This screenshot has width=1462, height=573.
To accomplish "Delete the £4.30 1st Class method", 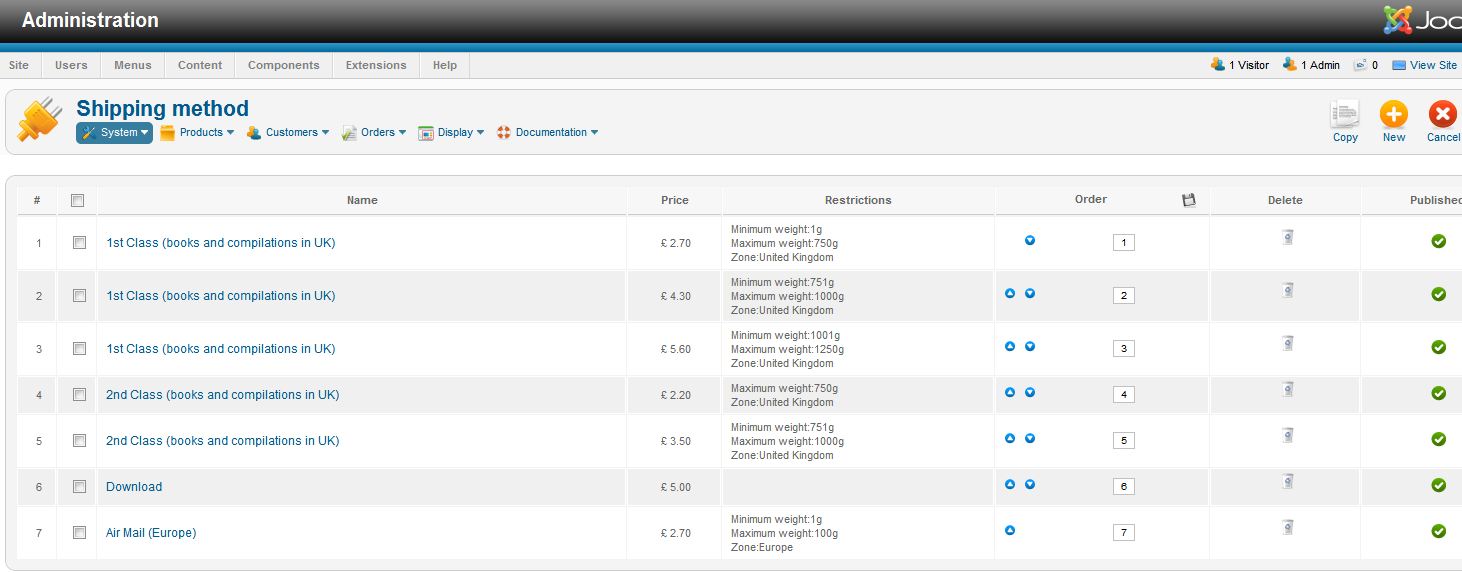I will tap(1288, 290).
